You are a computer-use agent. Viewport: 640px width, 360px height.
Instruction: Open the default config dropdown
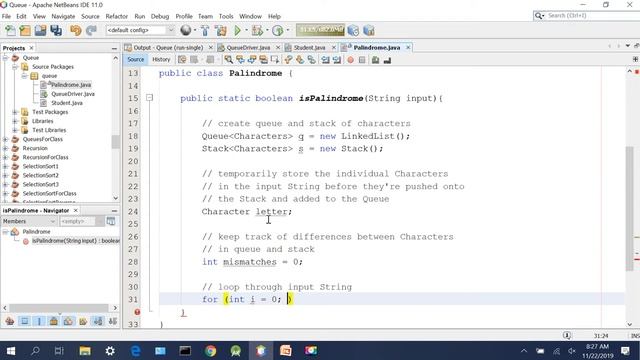click(x=140, y=30)
